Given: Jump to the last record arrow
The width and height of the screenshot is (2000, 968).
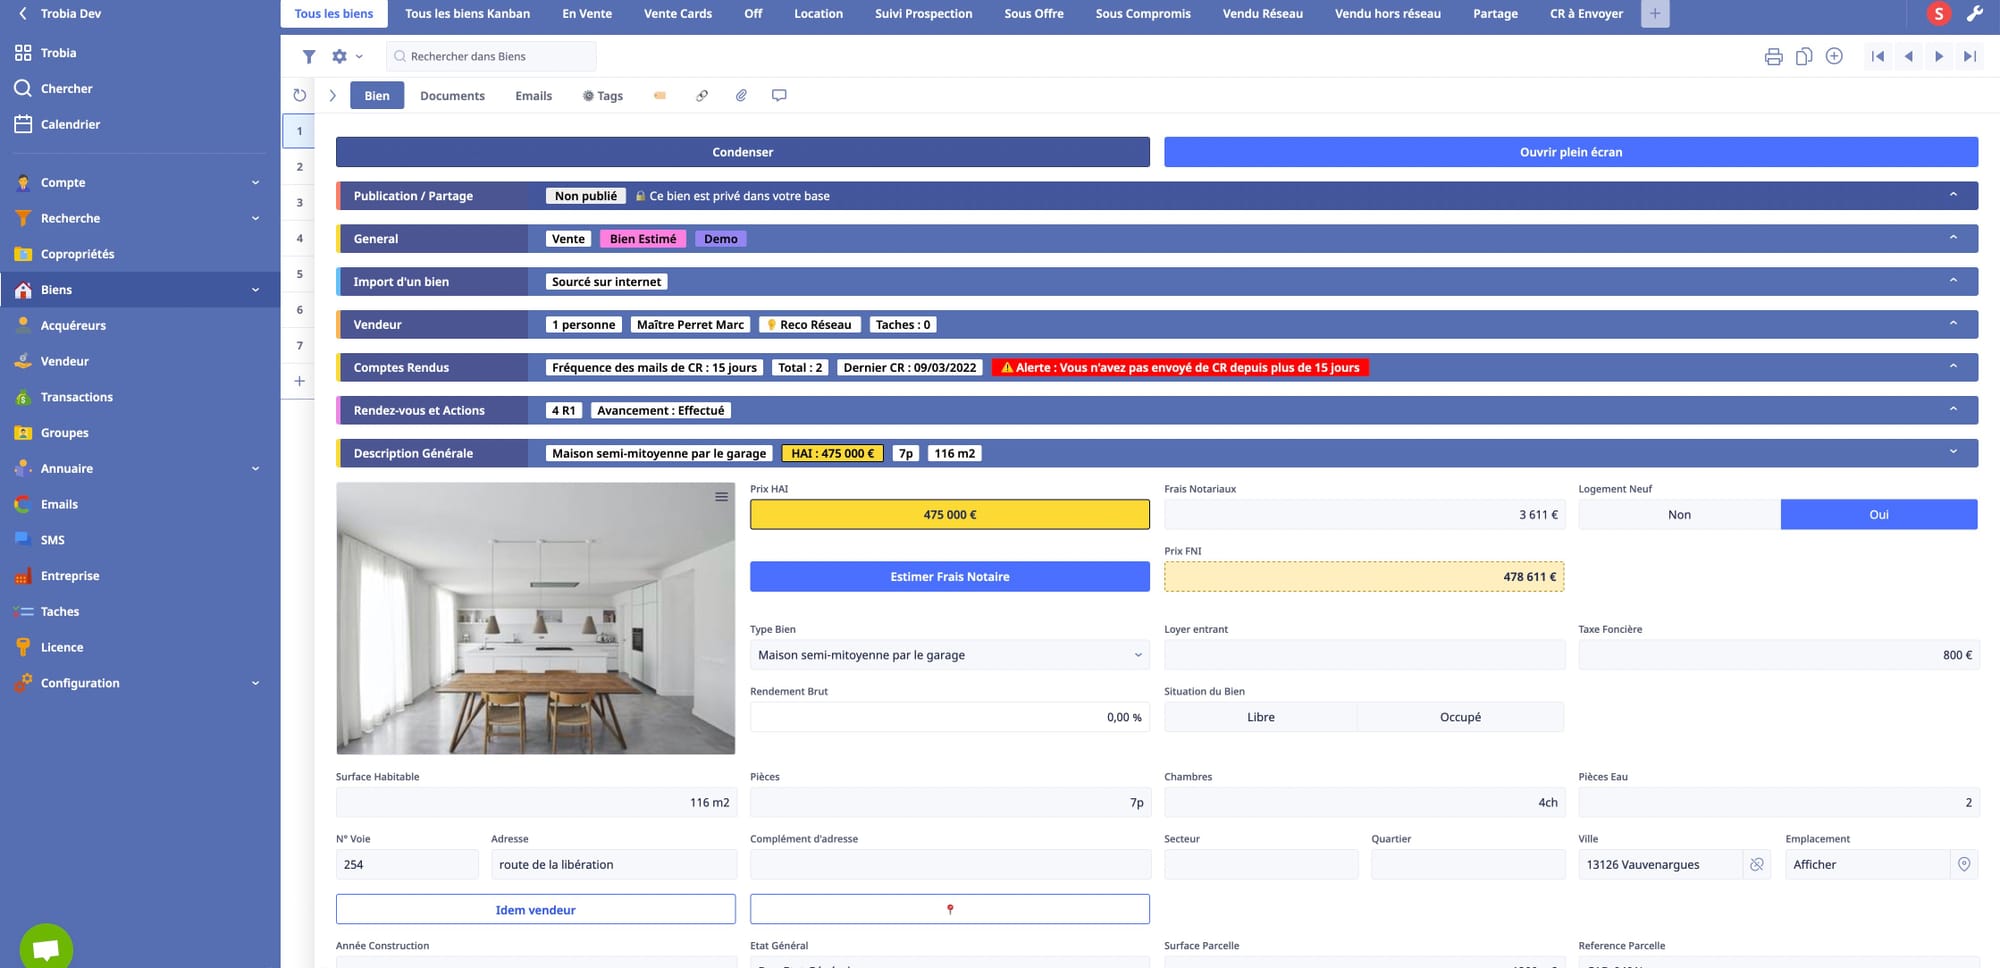Looking at the screenshot, I should pos(1969,57).
